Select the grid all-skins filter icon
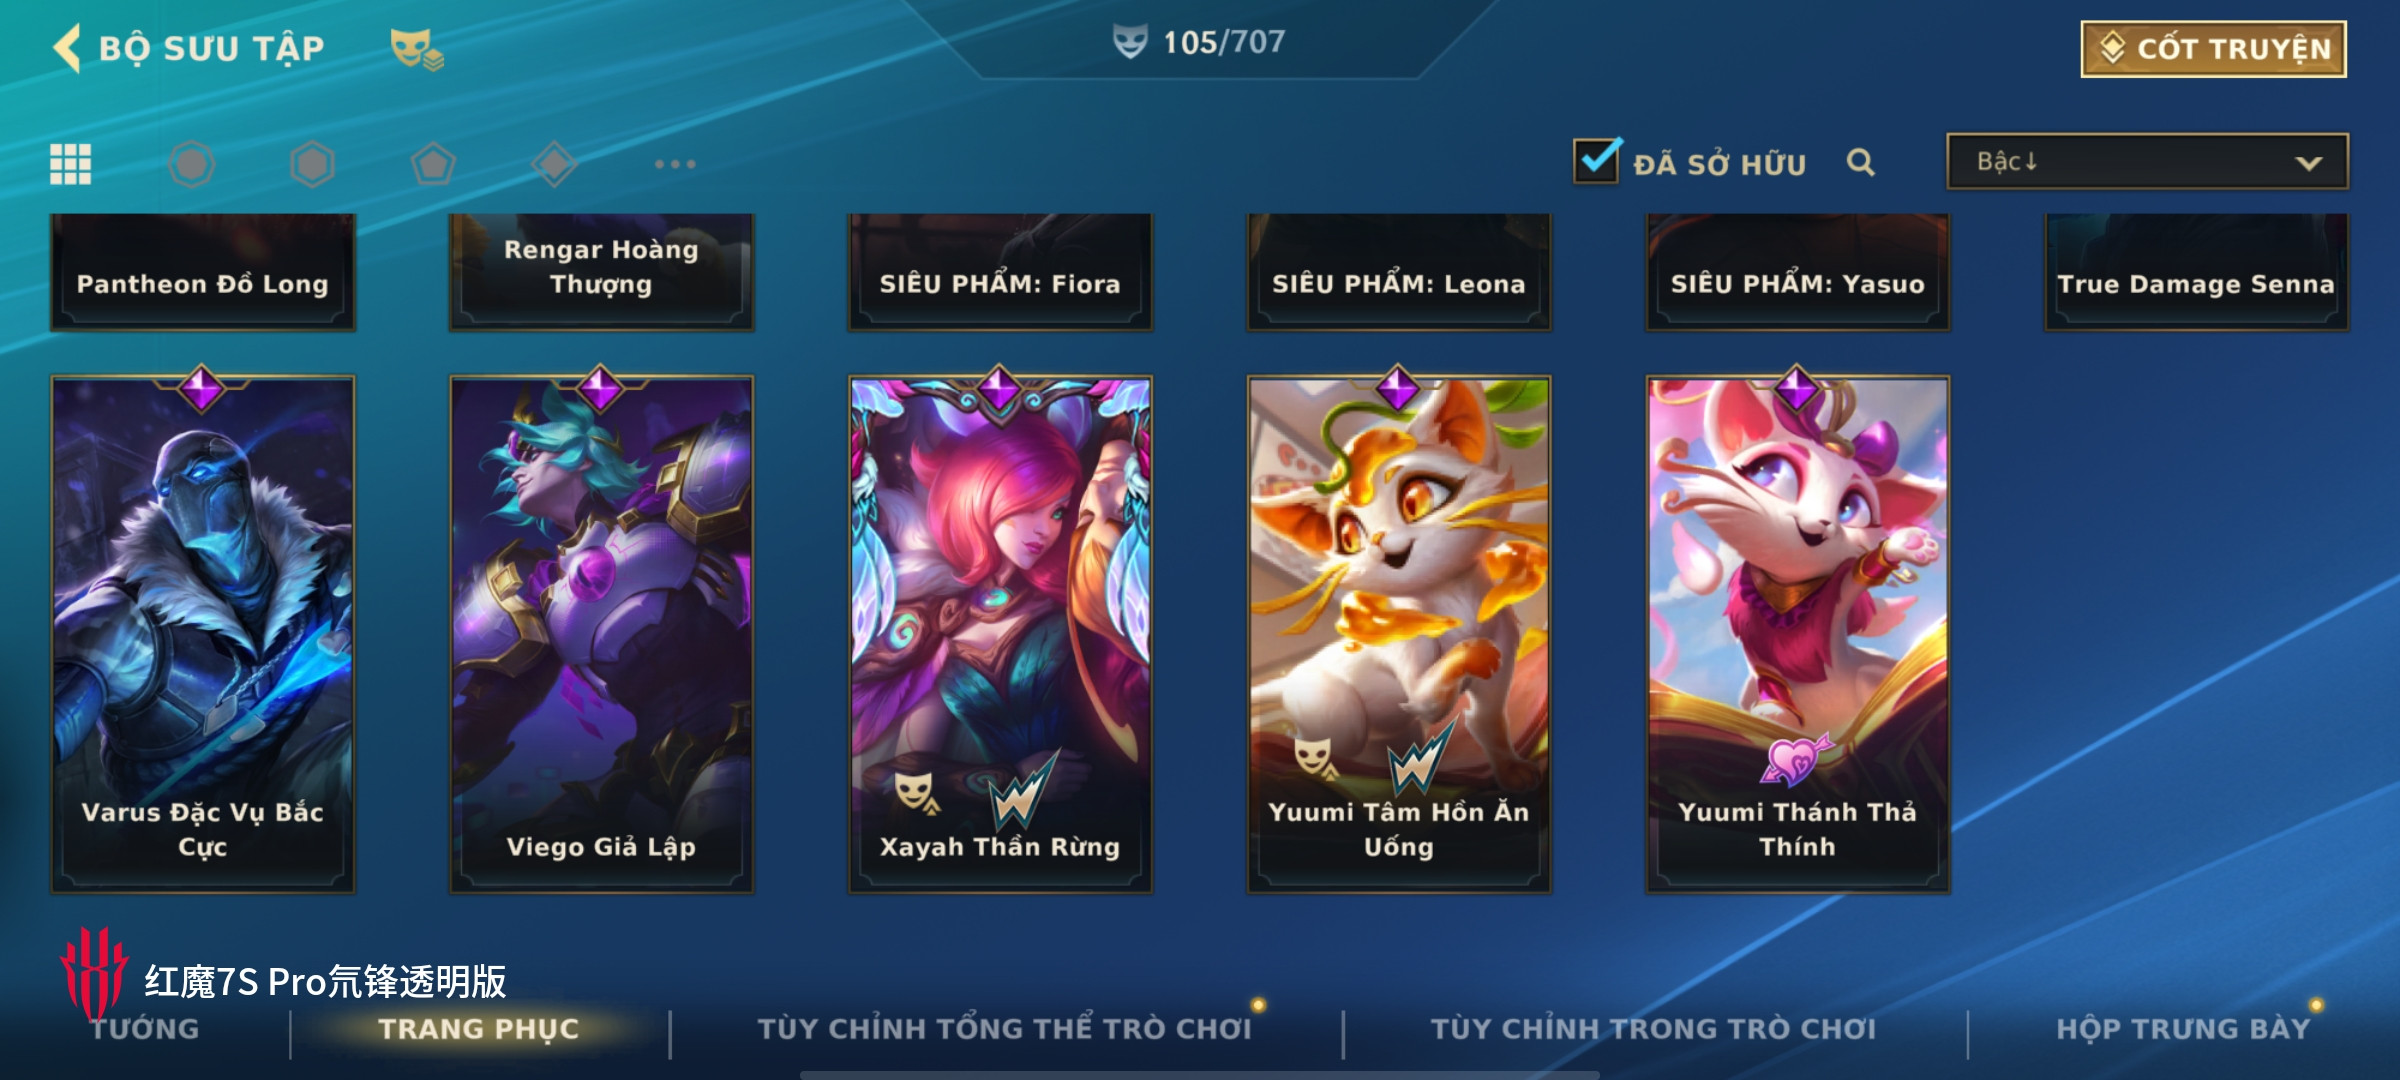This screenshot has width=2400, height=1080. 71,164
